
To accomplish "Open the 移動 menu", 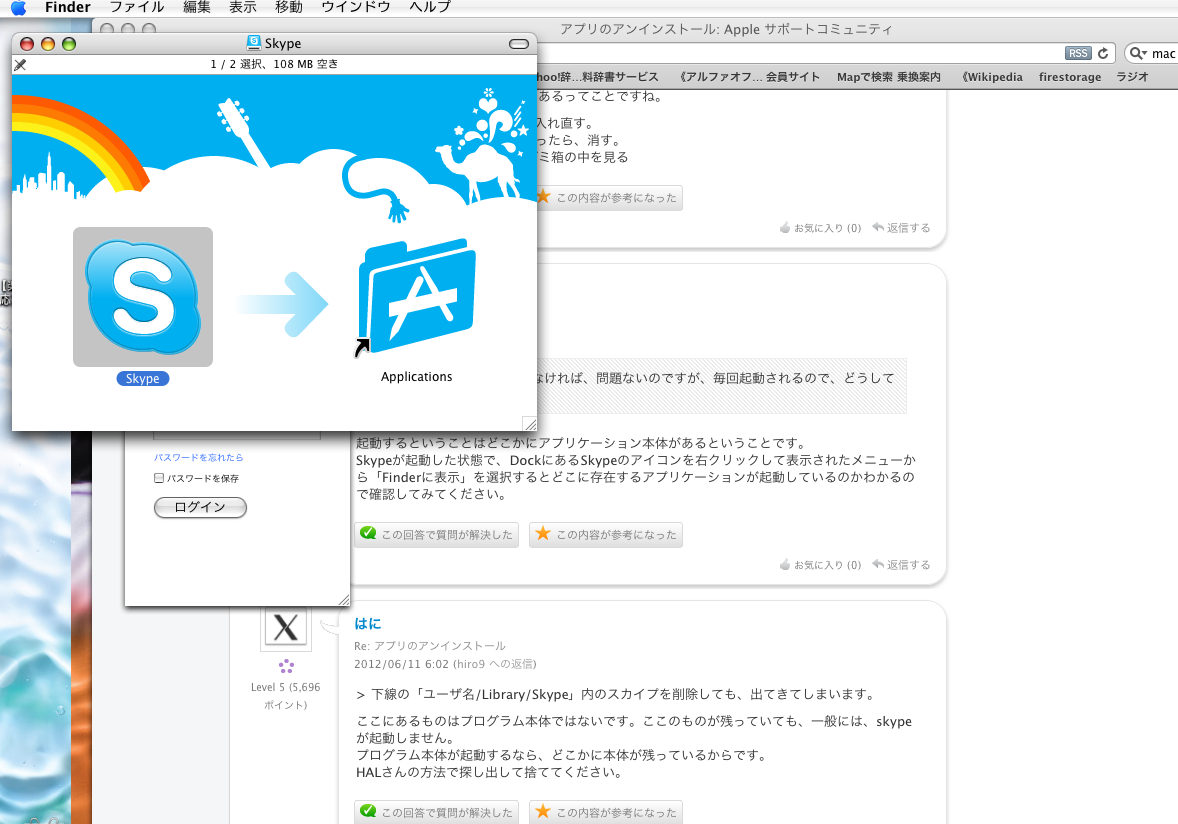I will (288, 8).
